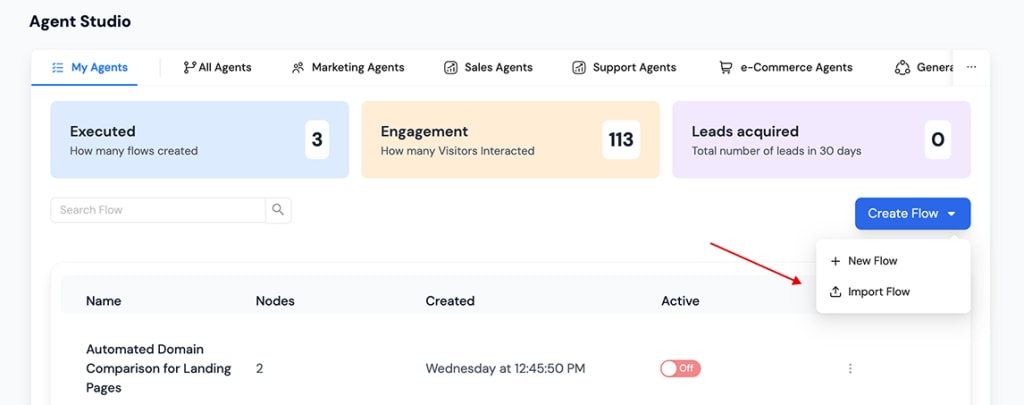1024x405 pixels.
Task: Open the three-dot menu for the flow row
Action: [850, 368]
